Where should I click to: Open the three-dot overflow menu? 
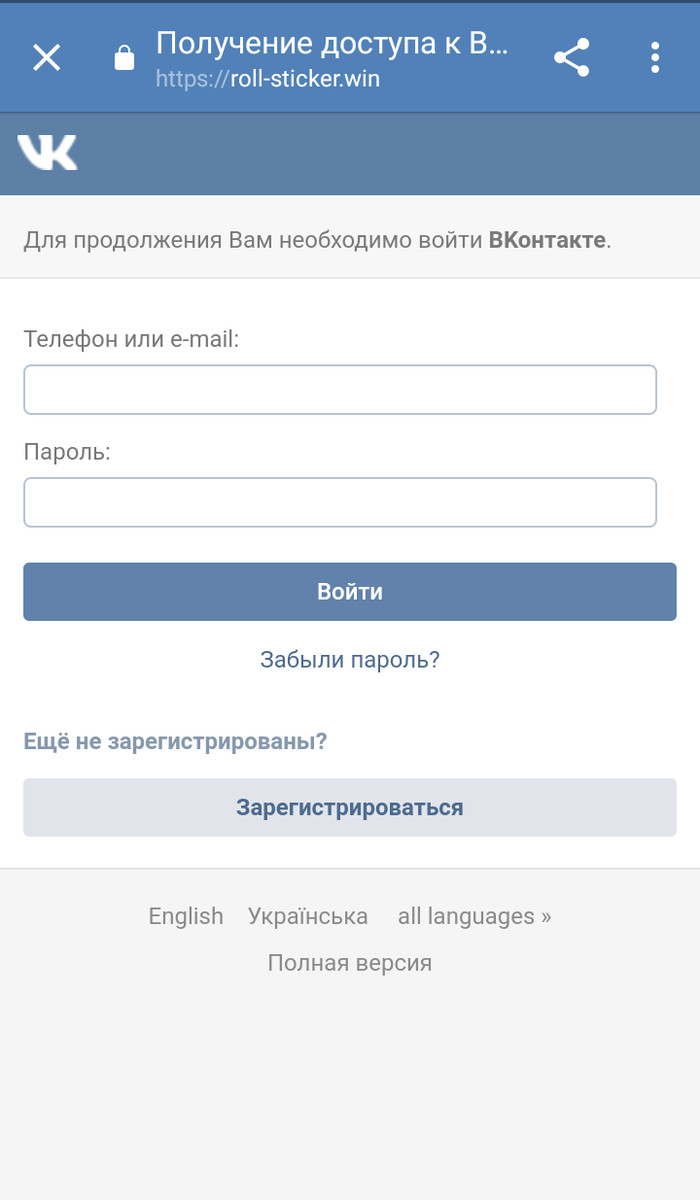[x=655, y=58]
